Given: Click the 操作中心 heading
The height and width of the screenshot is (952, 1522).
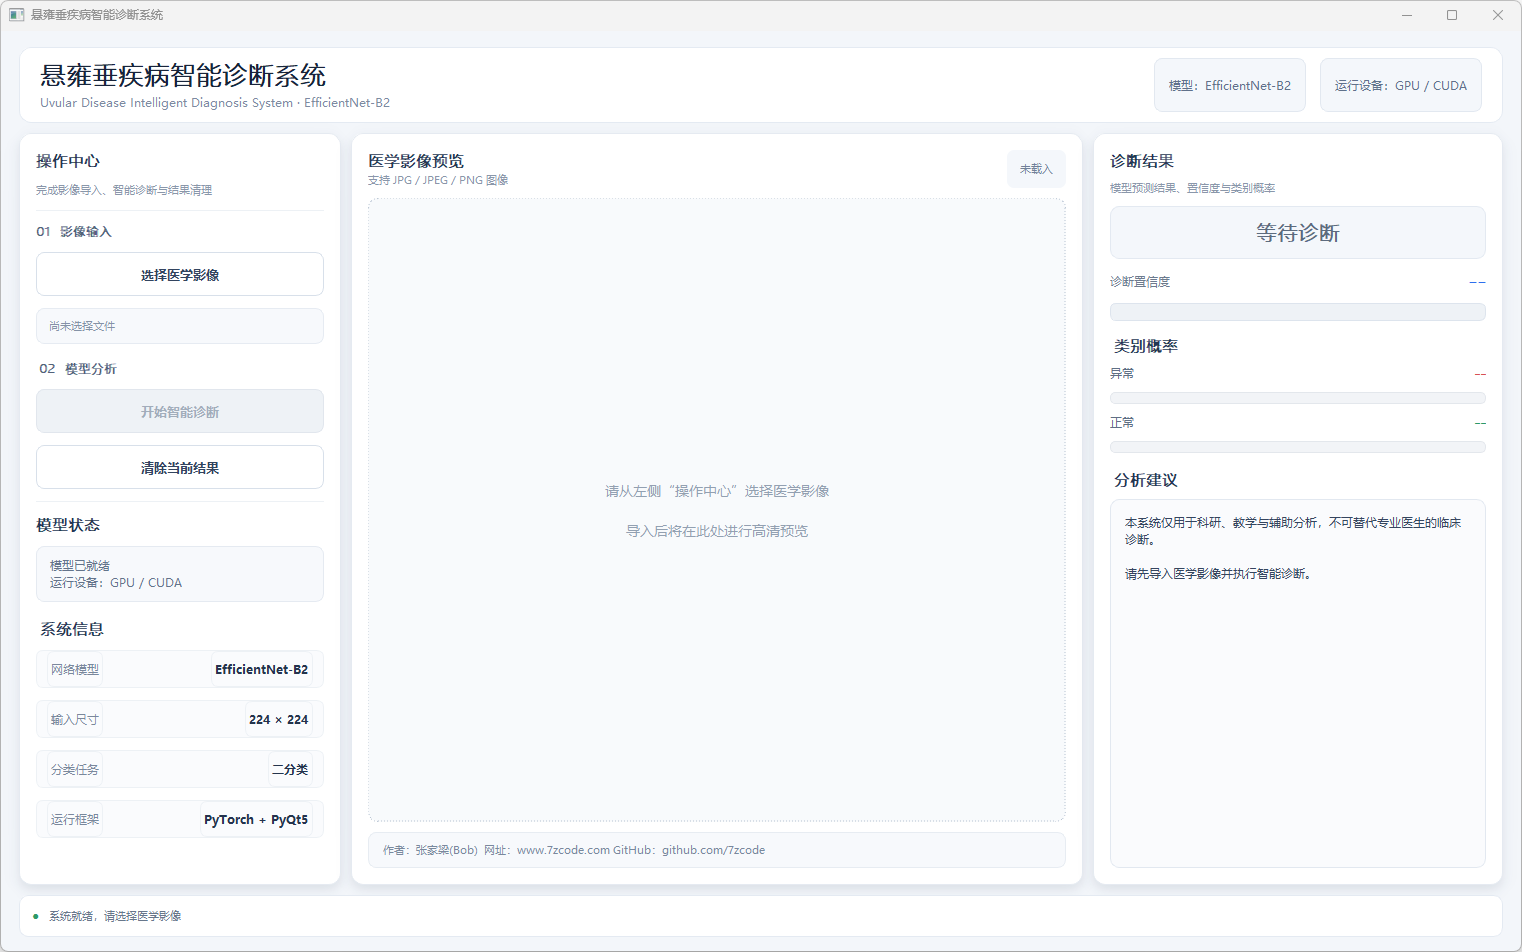Looking at the screenshot, I should coord(68,161).
